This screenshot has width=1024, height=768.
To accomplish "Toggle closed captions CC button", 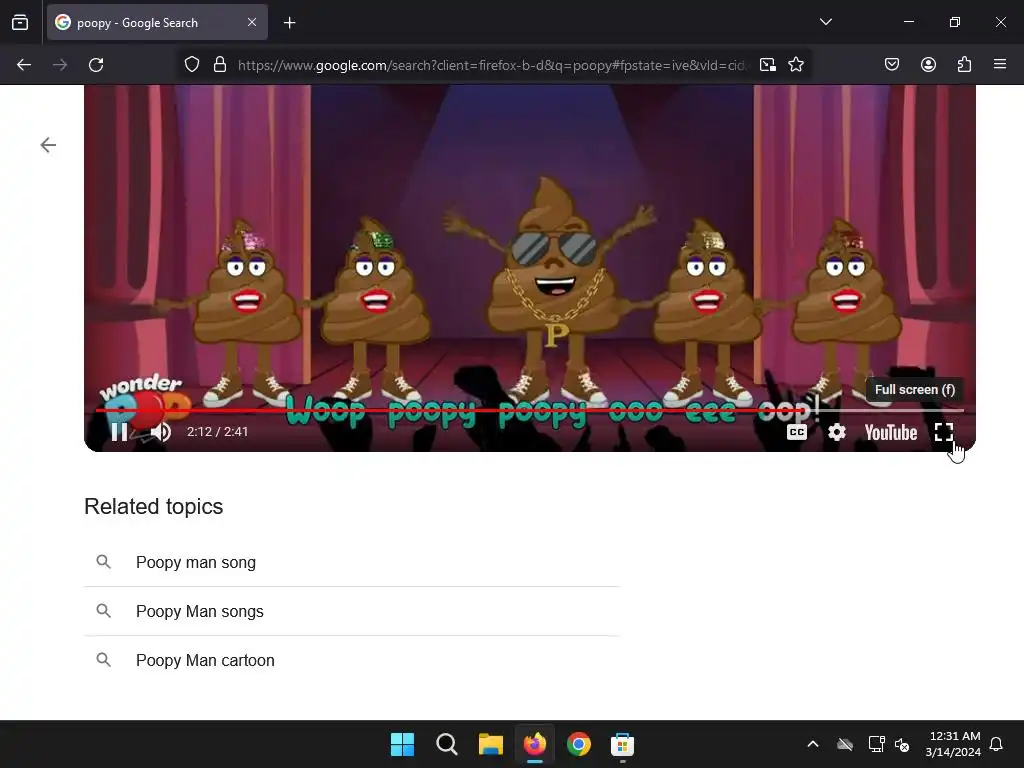I will (797, 432).
